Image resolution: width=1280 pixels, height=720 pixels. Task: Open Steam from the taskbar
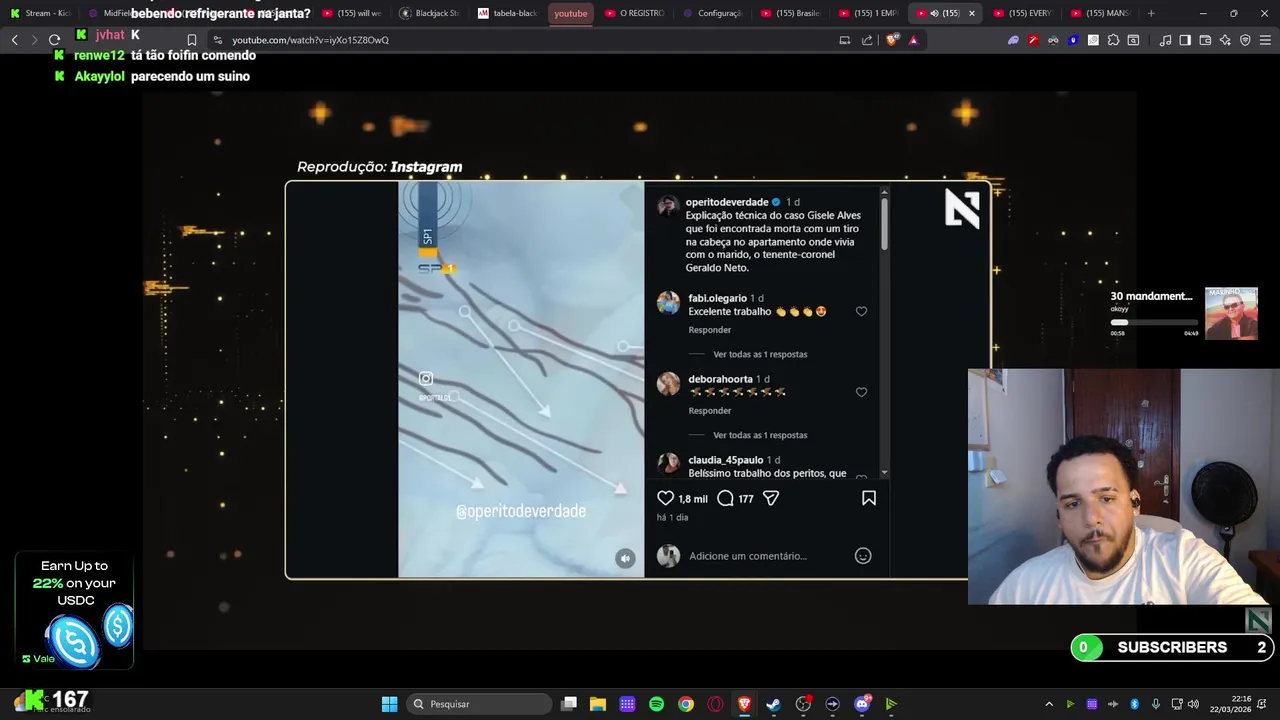773,704
